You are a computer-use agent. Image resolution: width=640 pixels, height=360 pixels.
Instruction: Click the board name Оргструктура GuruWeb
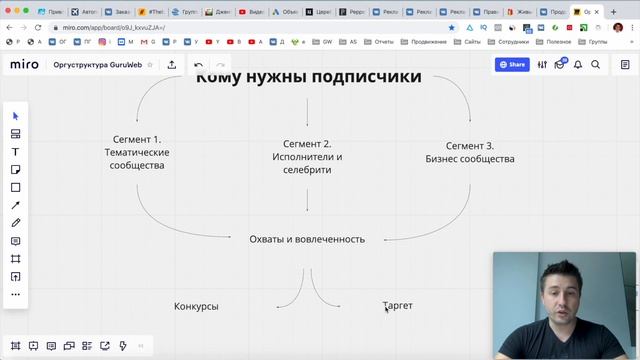click(98, 65)
